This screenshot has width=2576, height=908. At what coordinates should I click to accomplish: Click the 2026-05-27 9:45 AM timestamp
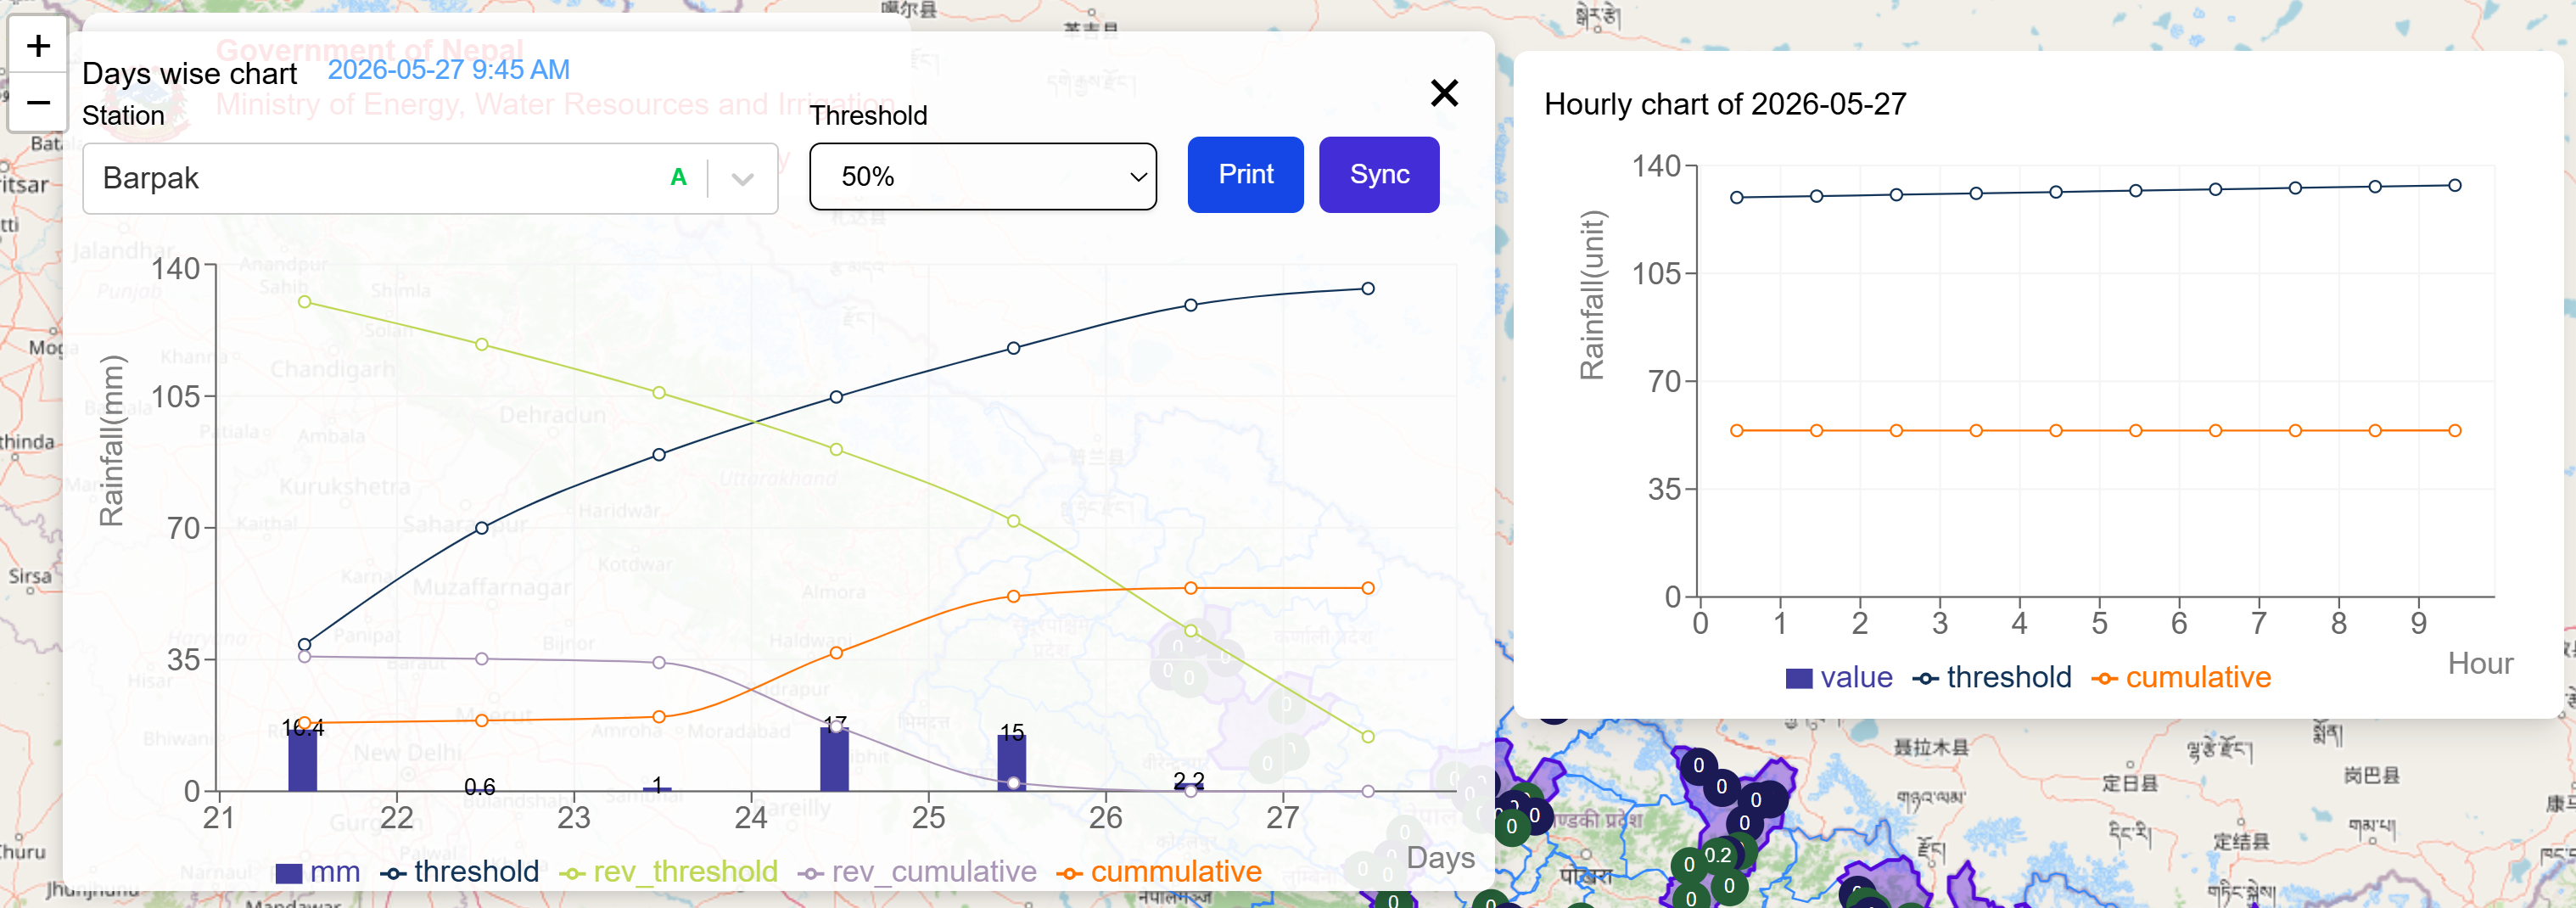pyautogui.click(x=449, y=70)
